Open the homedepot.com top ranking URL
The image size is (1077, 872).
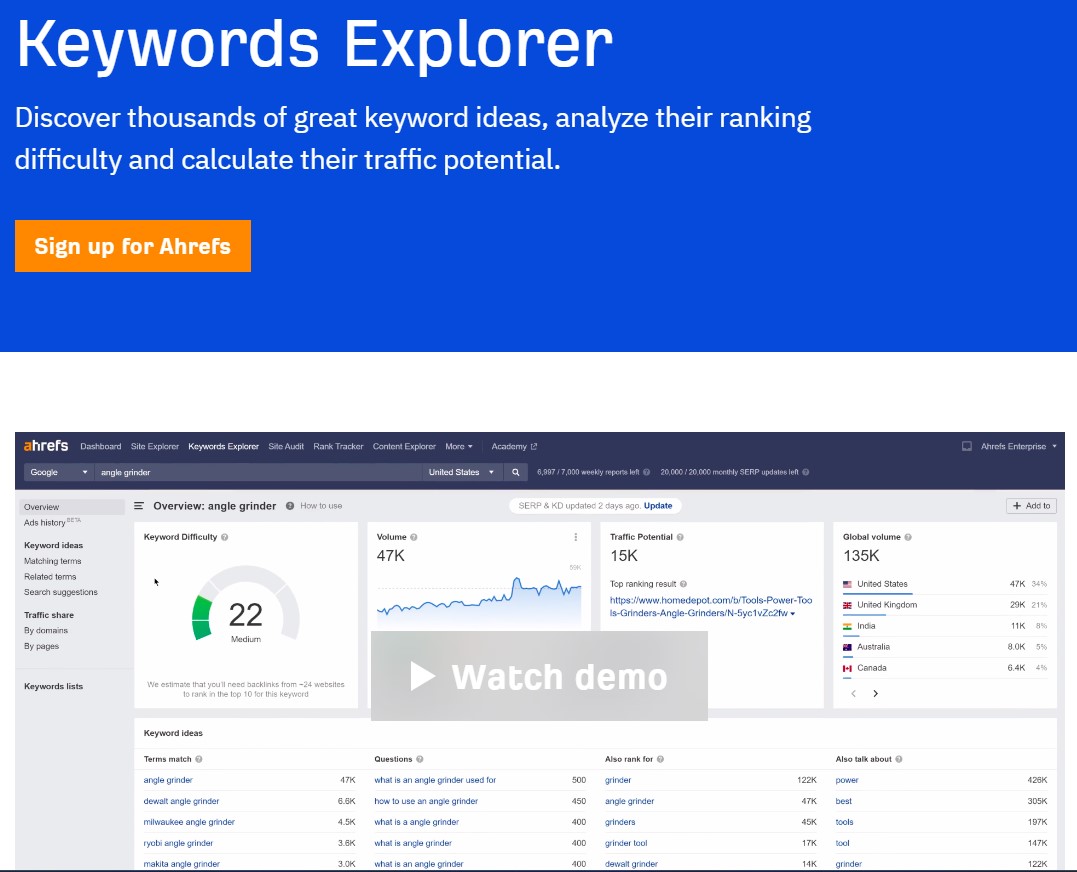[x=711, y=606]
